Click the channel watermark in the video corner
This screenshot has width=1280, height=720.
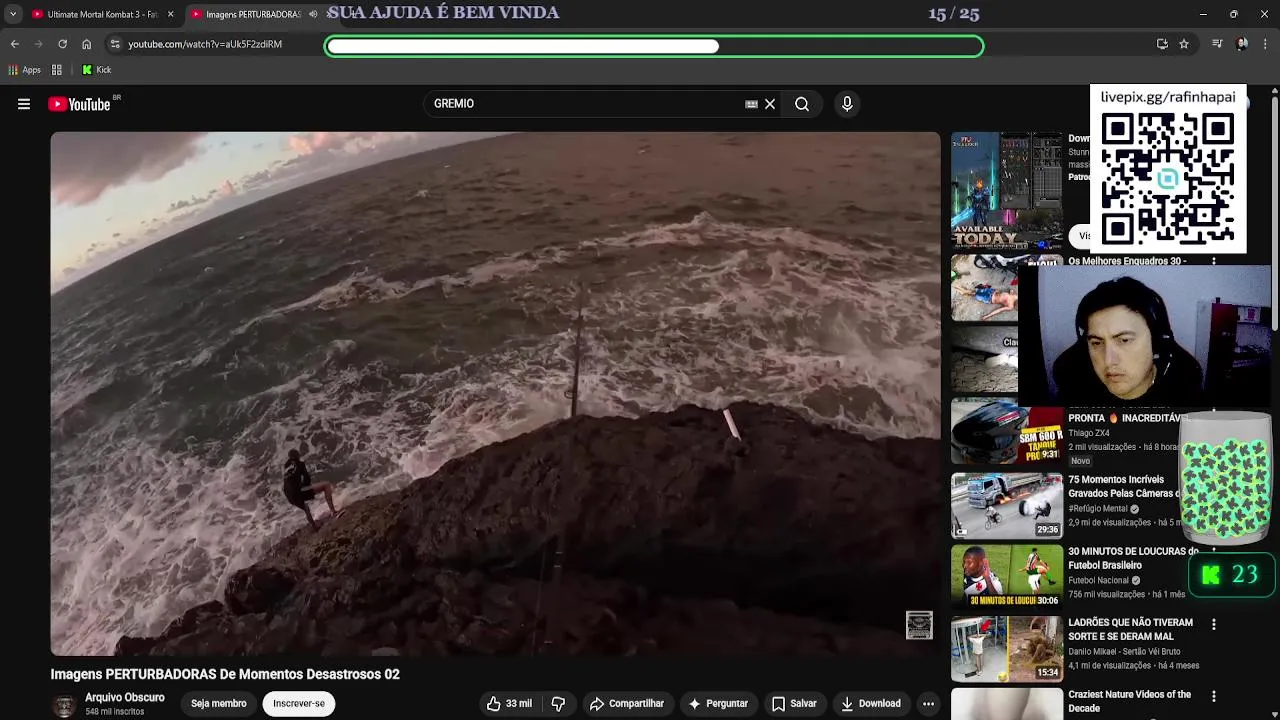(x=919, y=625)
